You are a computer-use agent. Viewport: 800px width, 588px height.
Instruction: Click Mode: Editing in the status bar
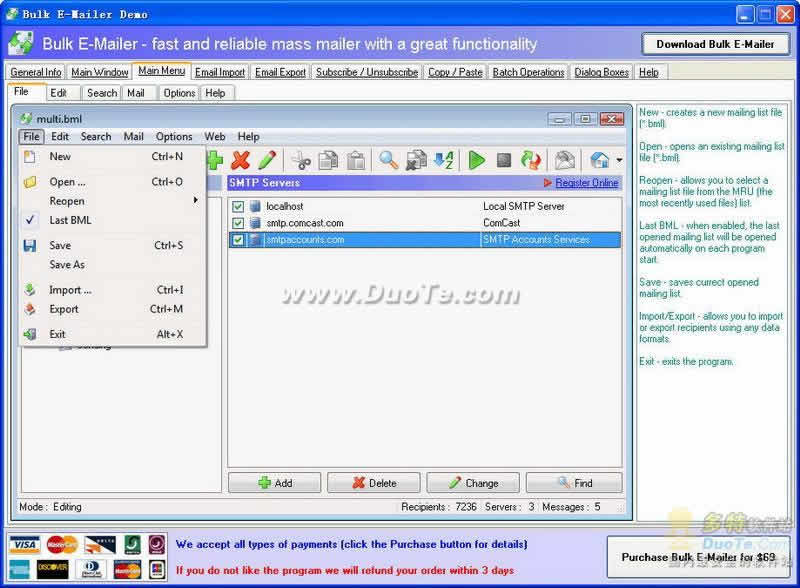coord(50,507)
